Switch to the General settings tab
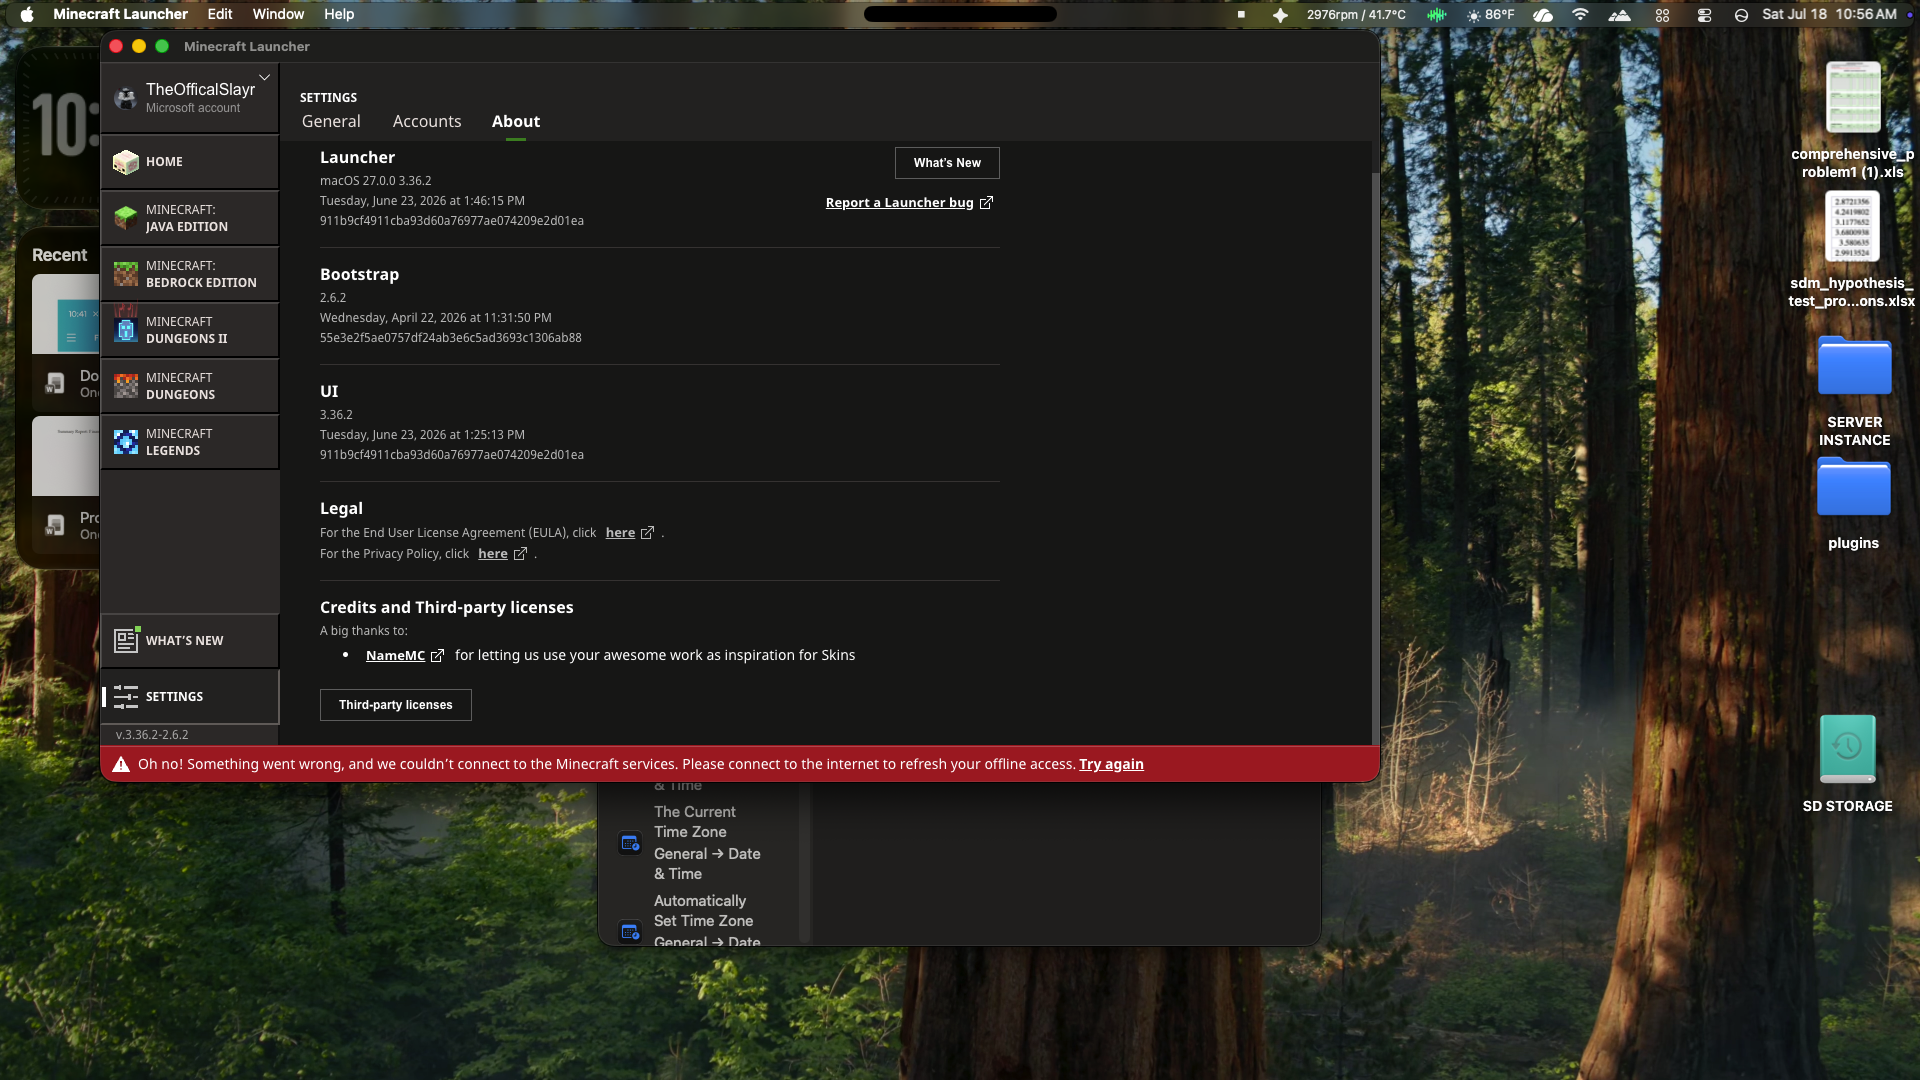1920x1080 pixels. (x=331, y=121)
